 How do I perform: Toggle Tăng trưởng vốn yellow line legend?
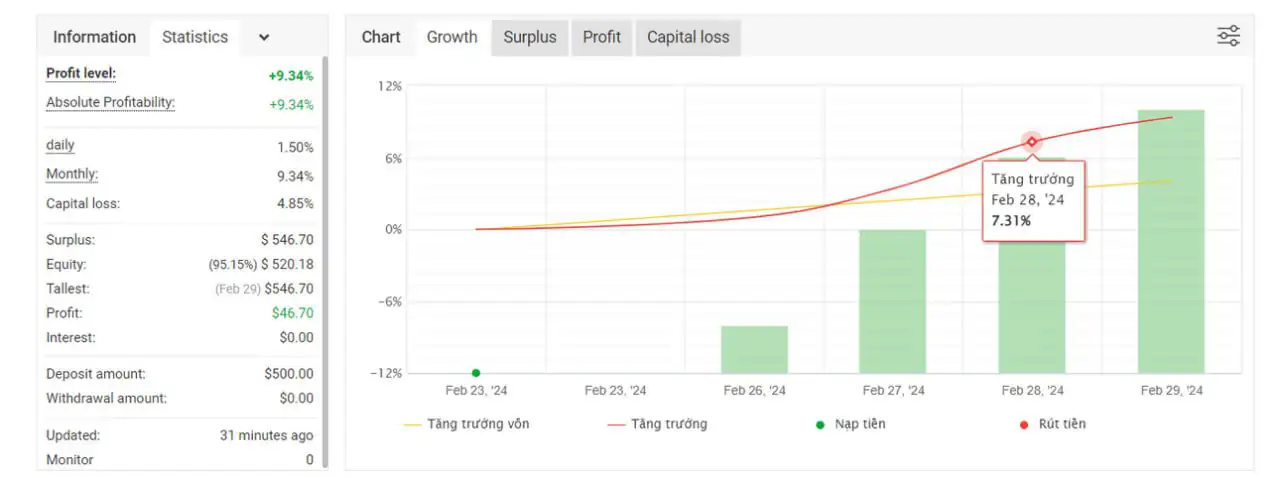466,424
